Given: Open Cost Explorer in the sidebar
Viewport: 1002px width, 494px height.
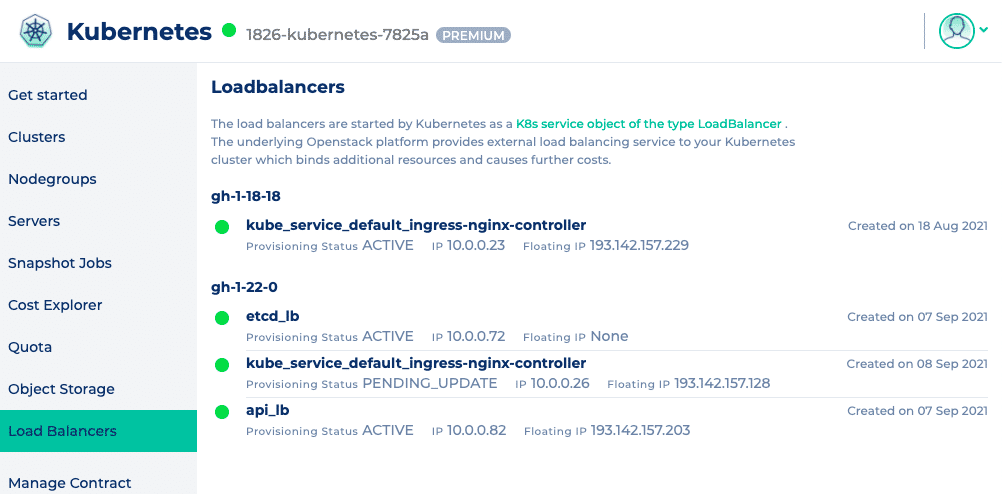Looking at the screenshot, I should point(55,305).
